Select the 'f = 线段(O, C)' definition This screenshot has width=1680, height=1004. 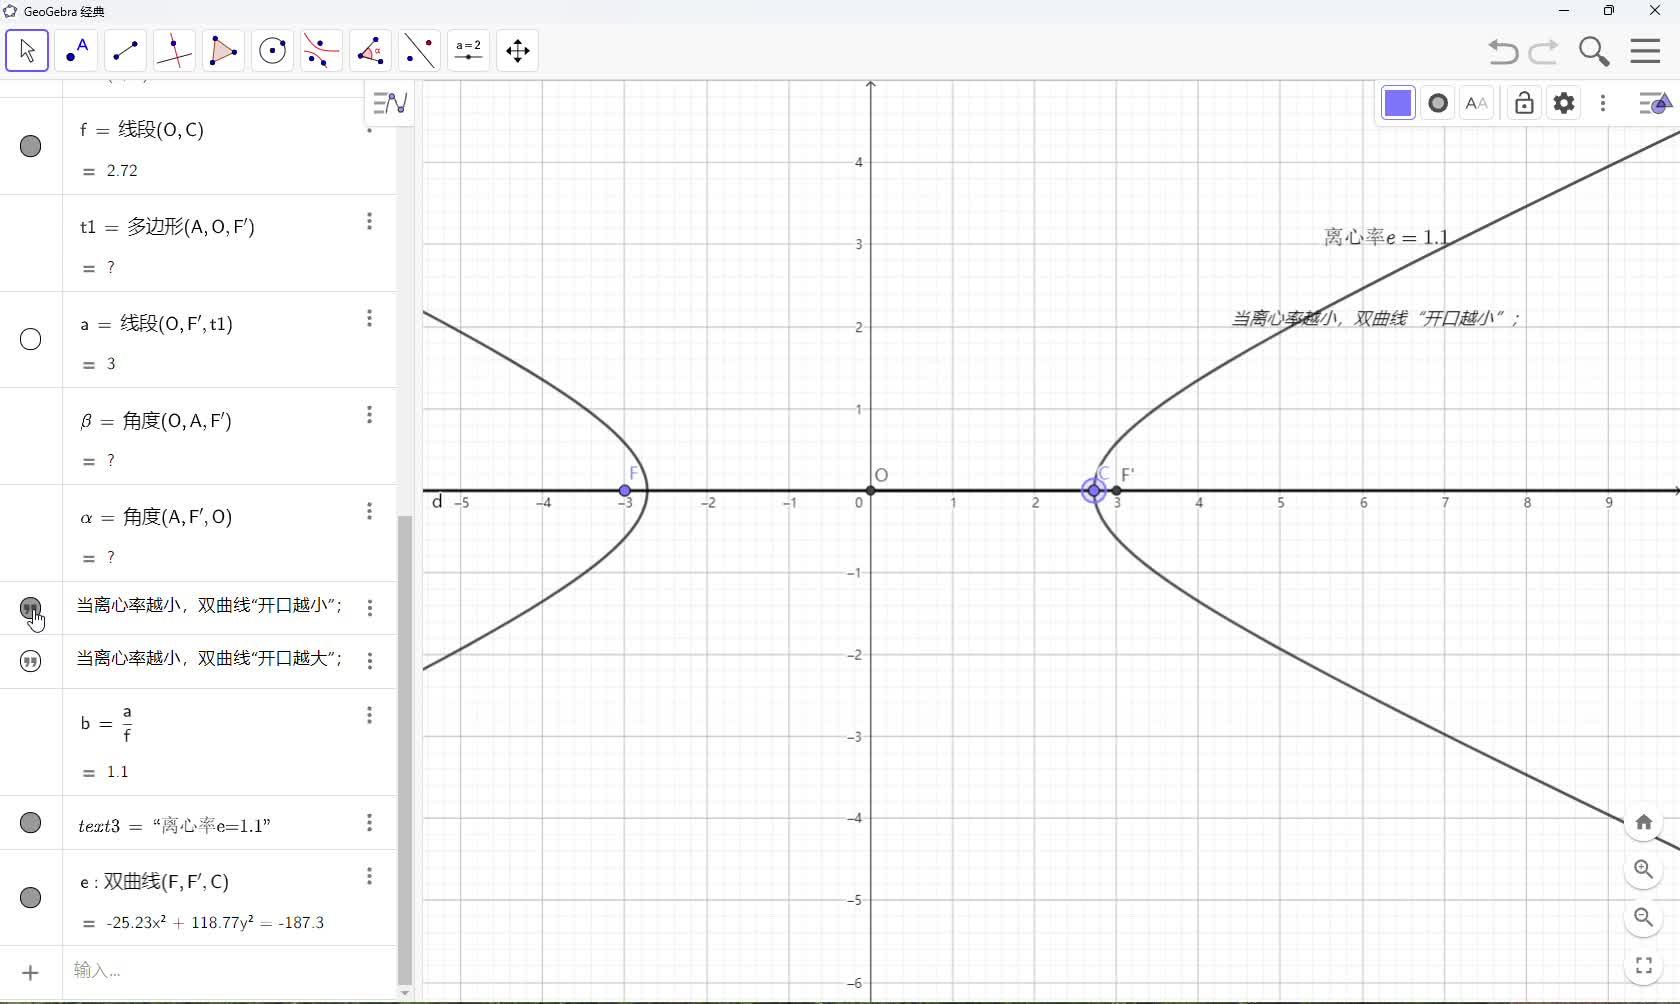click(x=142, y=130)
